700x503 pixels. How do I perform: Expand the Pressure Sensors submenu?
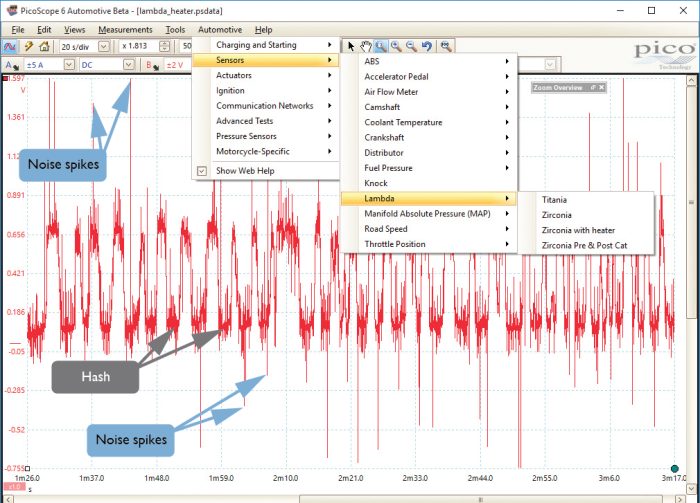click(266, 136)
